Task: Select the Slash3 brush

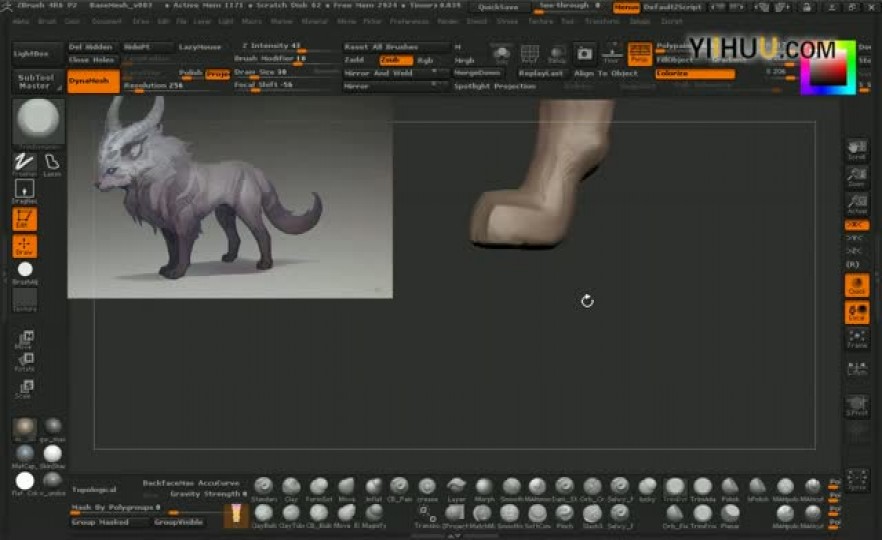Action: (592, 515)
